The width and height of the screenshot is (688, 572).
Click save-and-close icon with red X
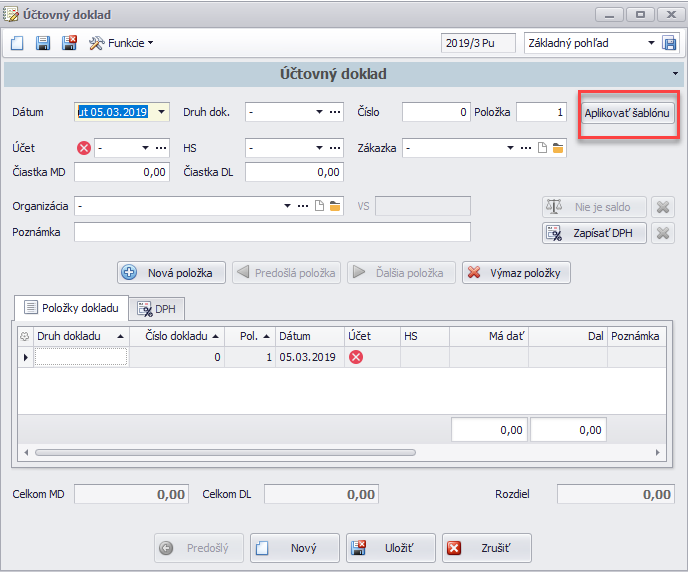tap(69, 43)
